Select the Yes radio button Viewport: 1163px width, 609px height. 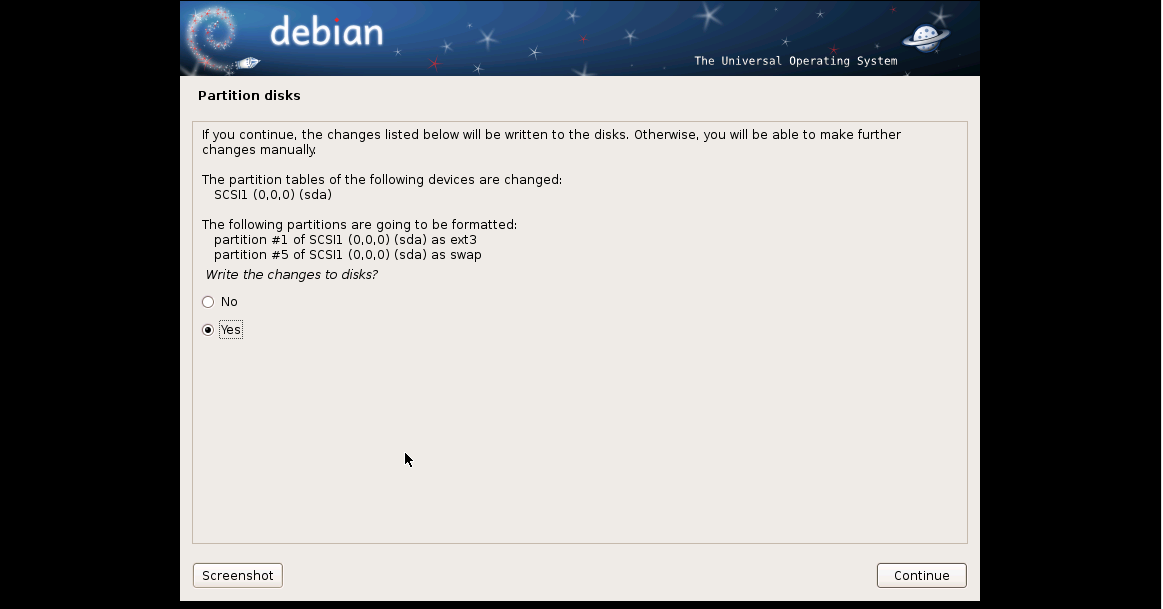[208, 330]
